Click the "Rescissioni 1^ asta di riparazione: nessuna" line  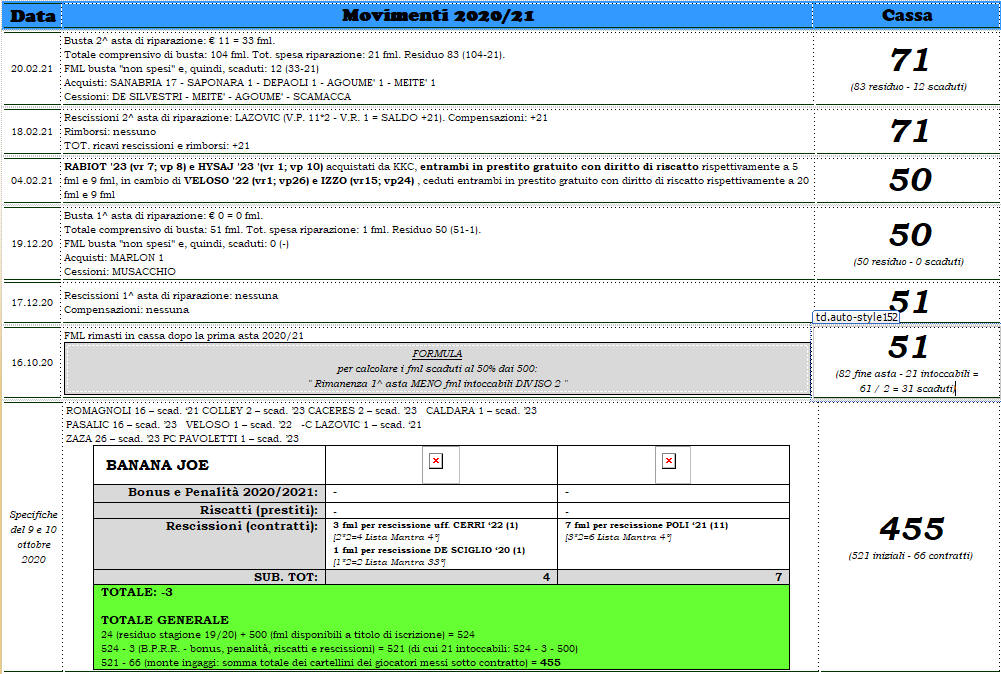pos(171,296)
